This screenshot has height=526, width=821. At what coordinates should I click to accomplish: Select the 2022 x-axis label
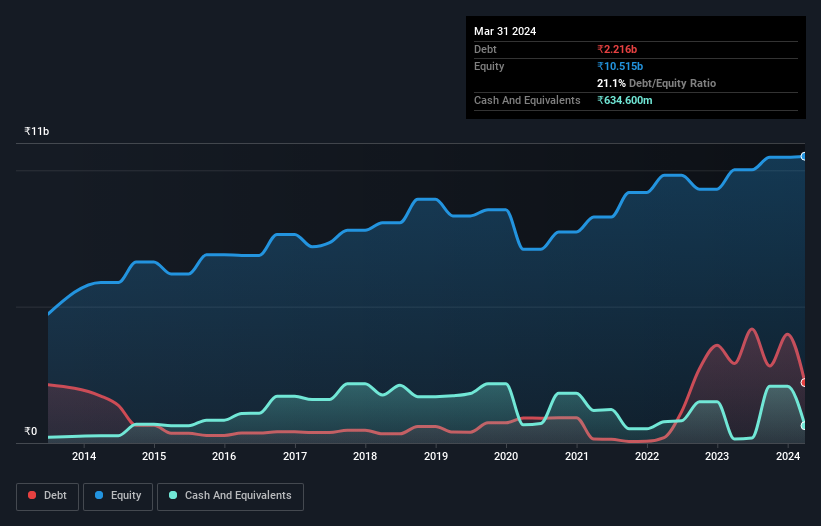click(647, 456)
